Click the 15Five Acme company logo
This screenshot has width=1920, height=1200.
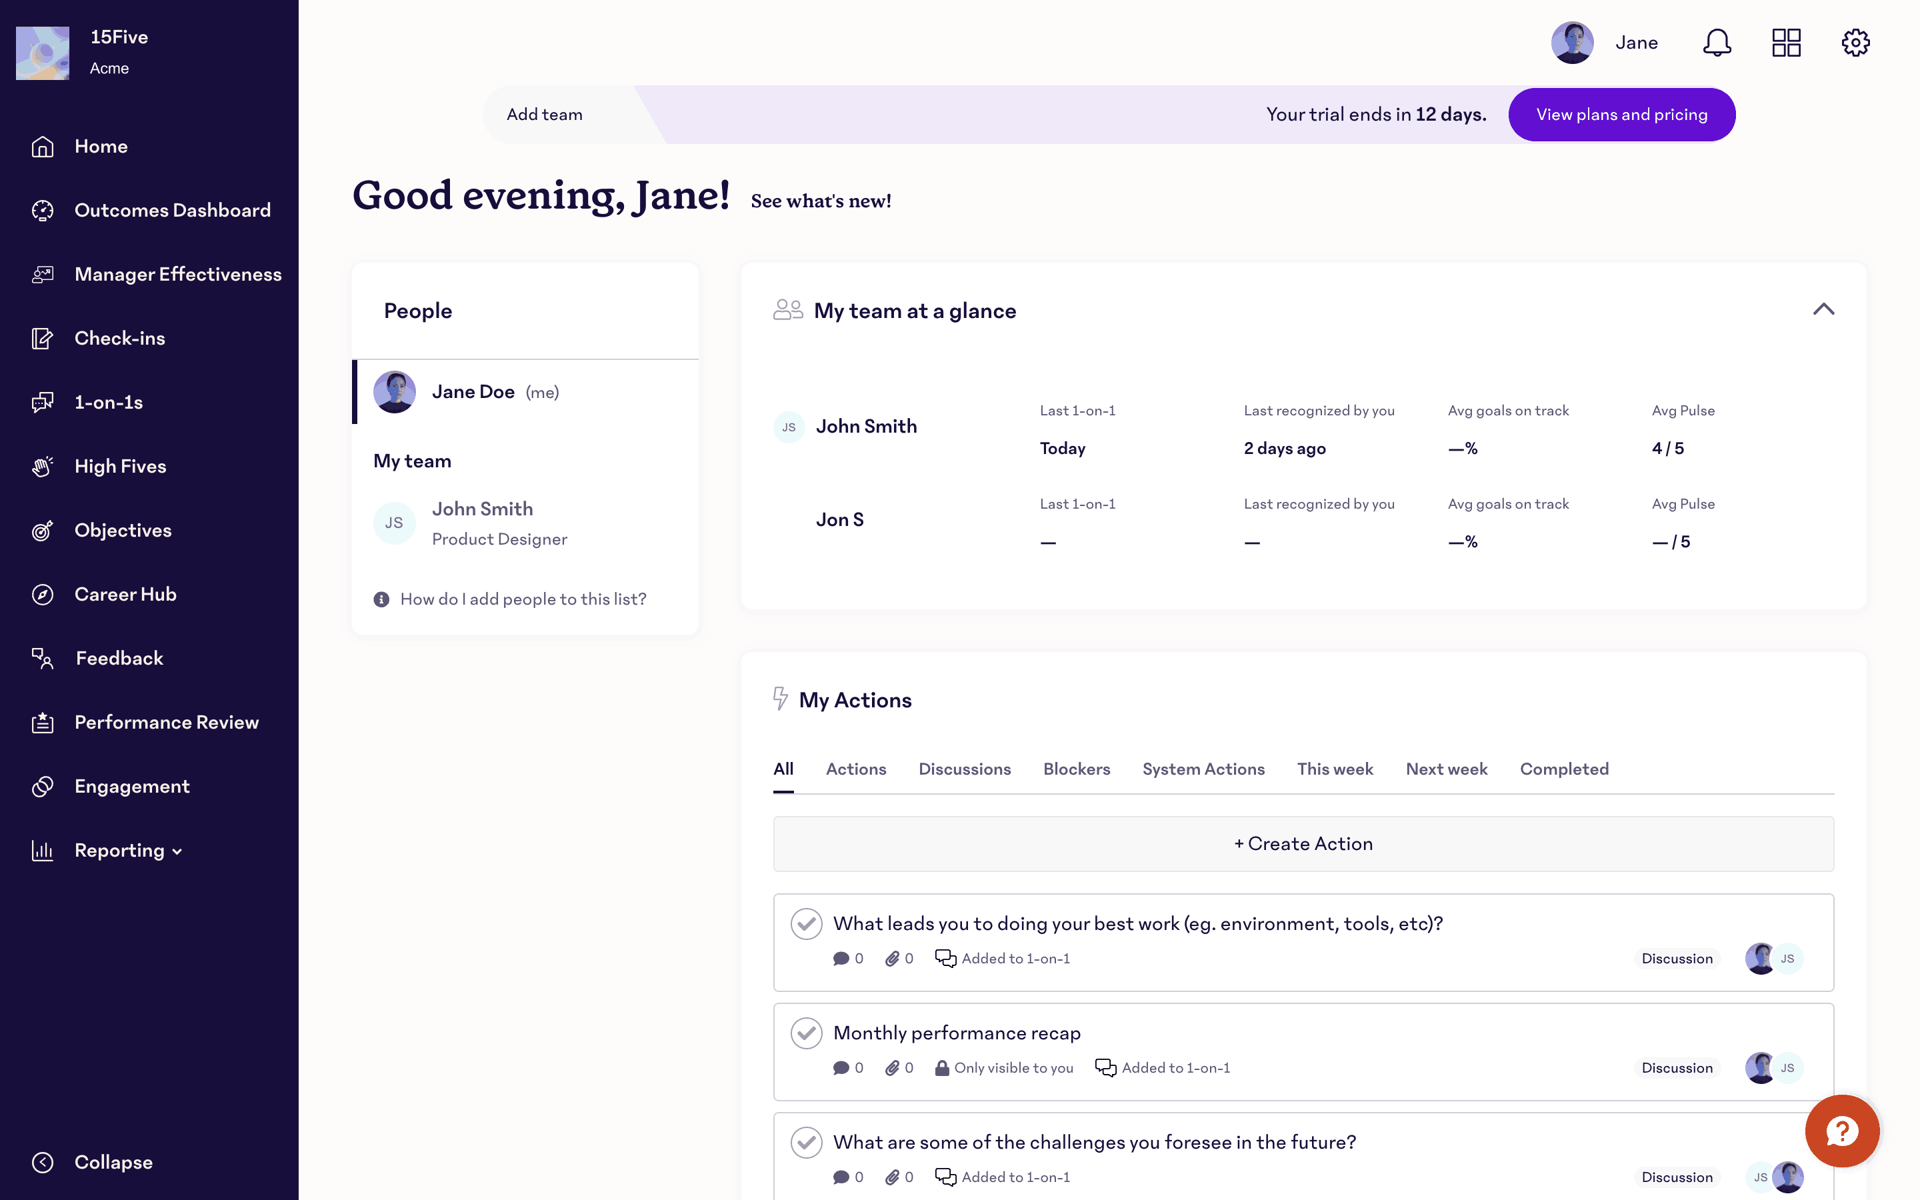pos(42,53)
